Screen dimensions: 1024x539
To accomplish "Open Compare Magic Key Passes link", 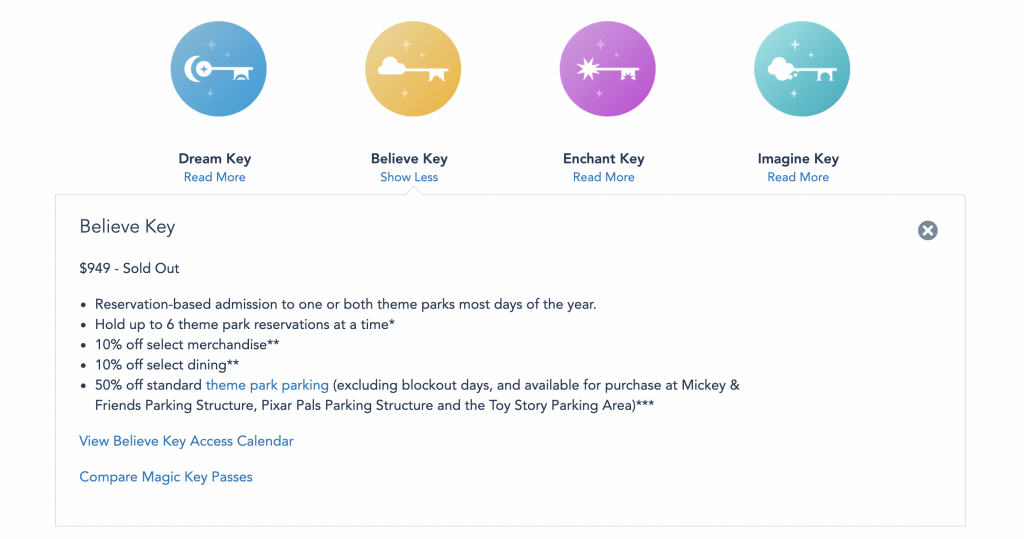I will coord(166,477).
